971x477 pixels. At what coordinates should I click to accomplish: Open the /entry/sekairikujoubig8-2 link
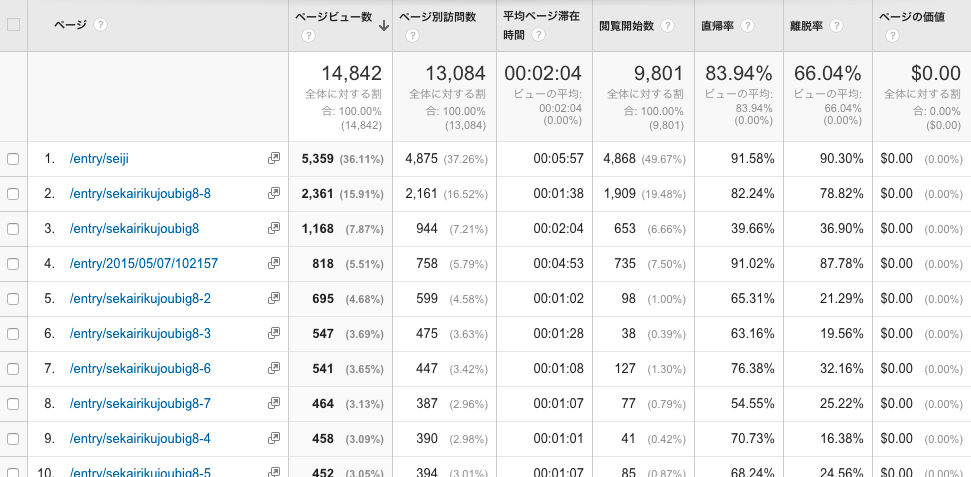(x=140, y=299)
